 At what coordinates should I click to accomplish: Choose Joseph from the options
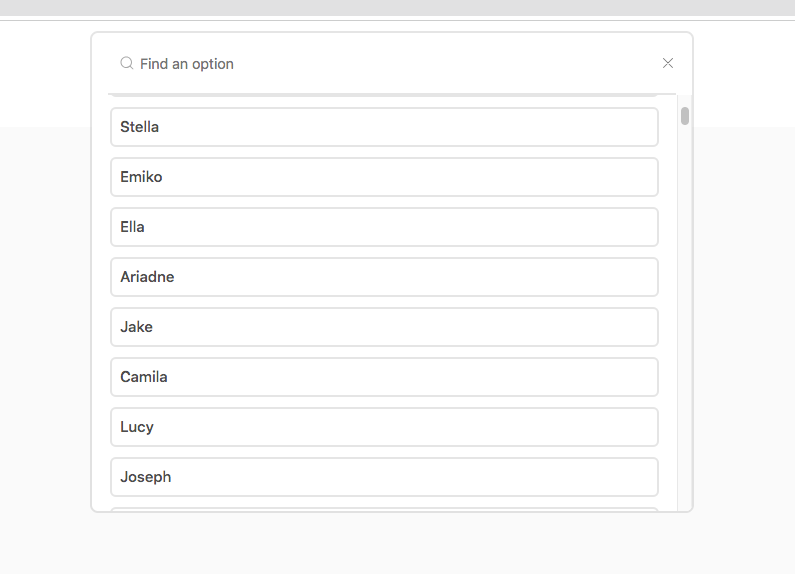pyautogui.click(x=384, y=477)
